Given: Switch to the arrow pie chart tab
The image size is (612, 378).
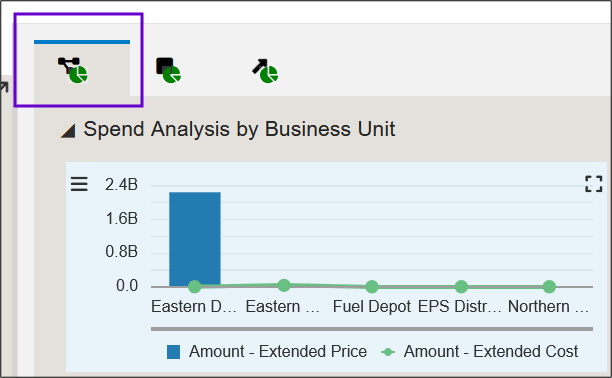Looking at the screenshot, I should click(x=265, y=71).
